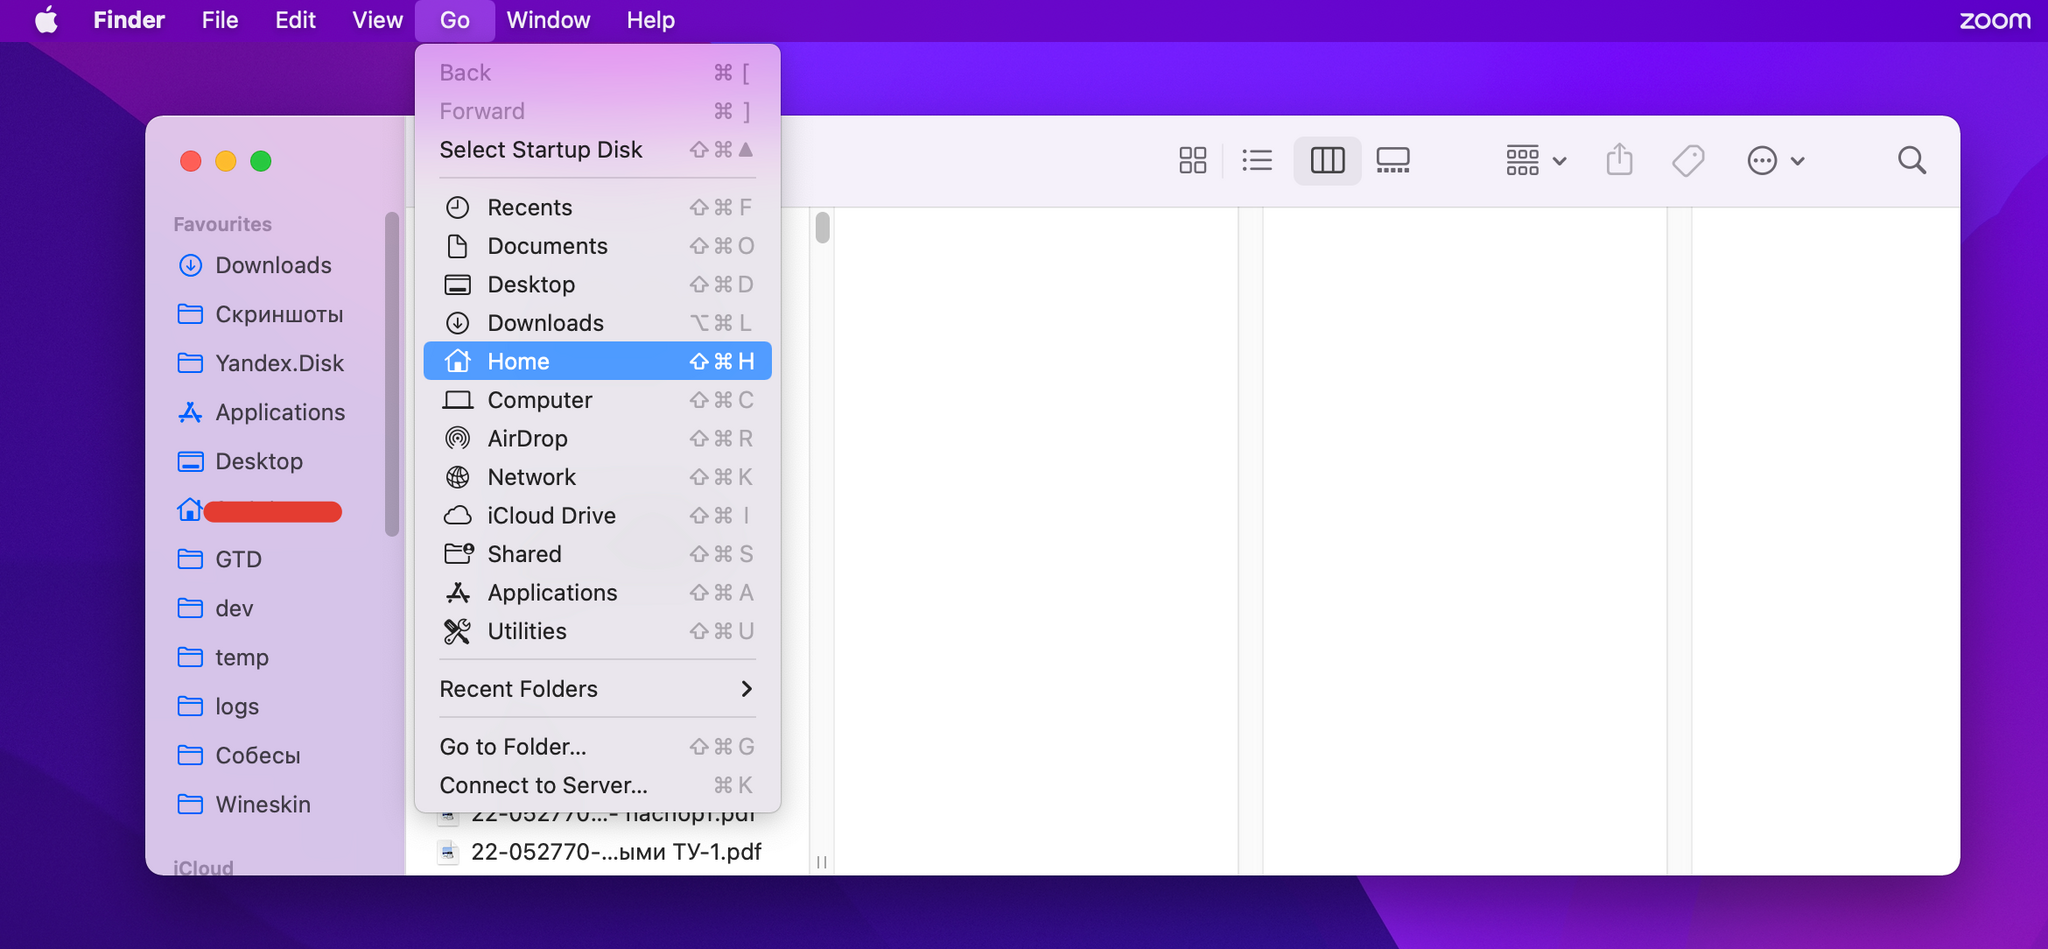
Task: Click the Zoom status item in menu bar
Action: (x=1994, y=20)
